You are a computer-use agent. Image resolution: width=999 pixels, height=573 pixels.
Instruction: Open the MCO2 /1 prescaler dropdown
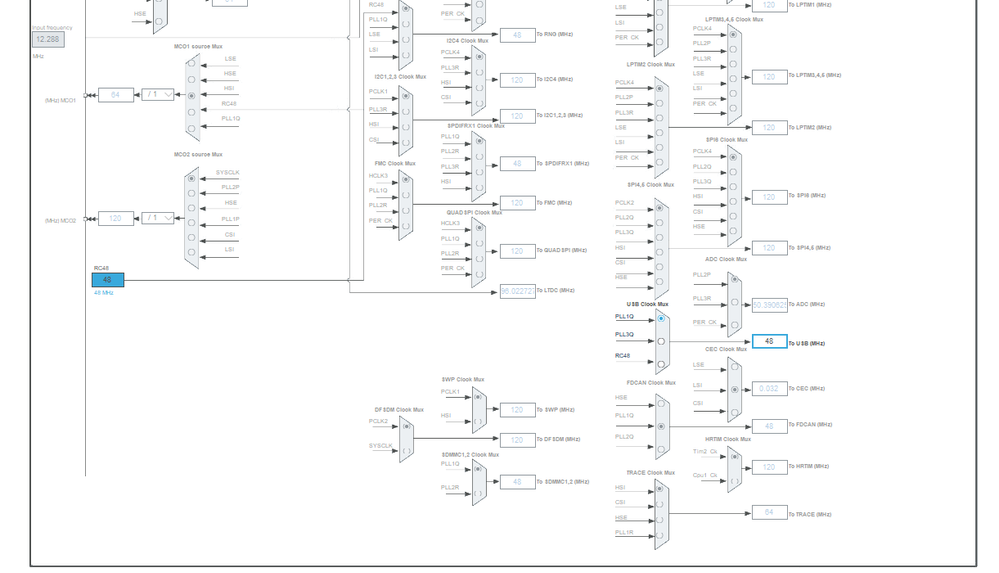[157, 218]
